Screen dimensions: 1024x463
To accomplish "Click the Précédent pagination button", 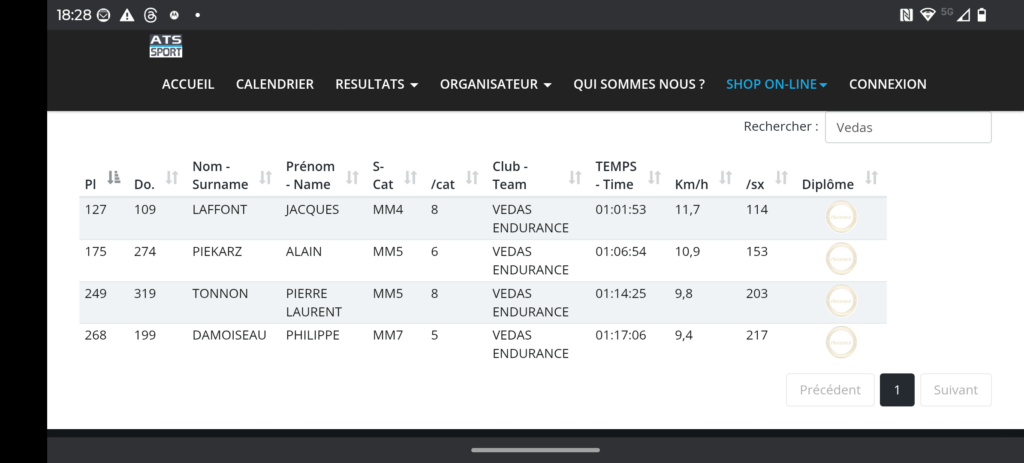I will coord(830,390).
